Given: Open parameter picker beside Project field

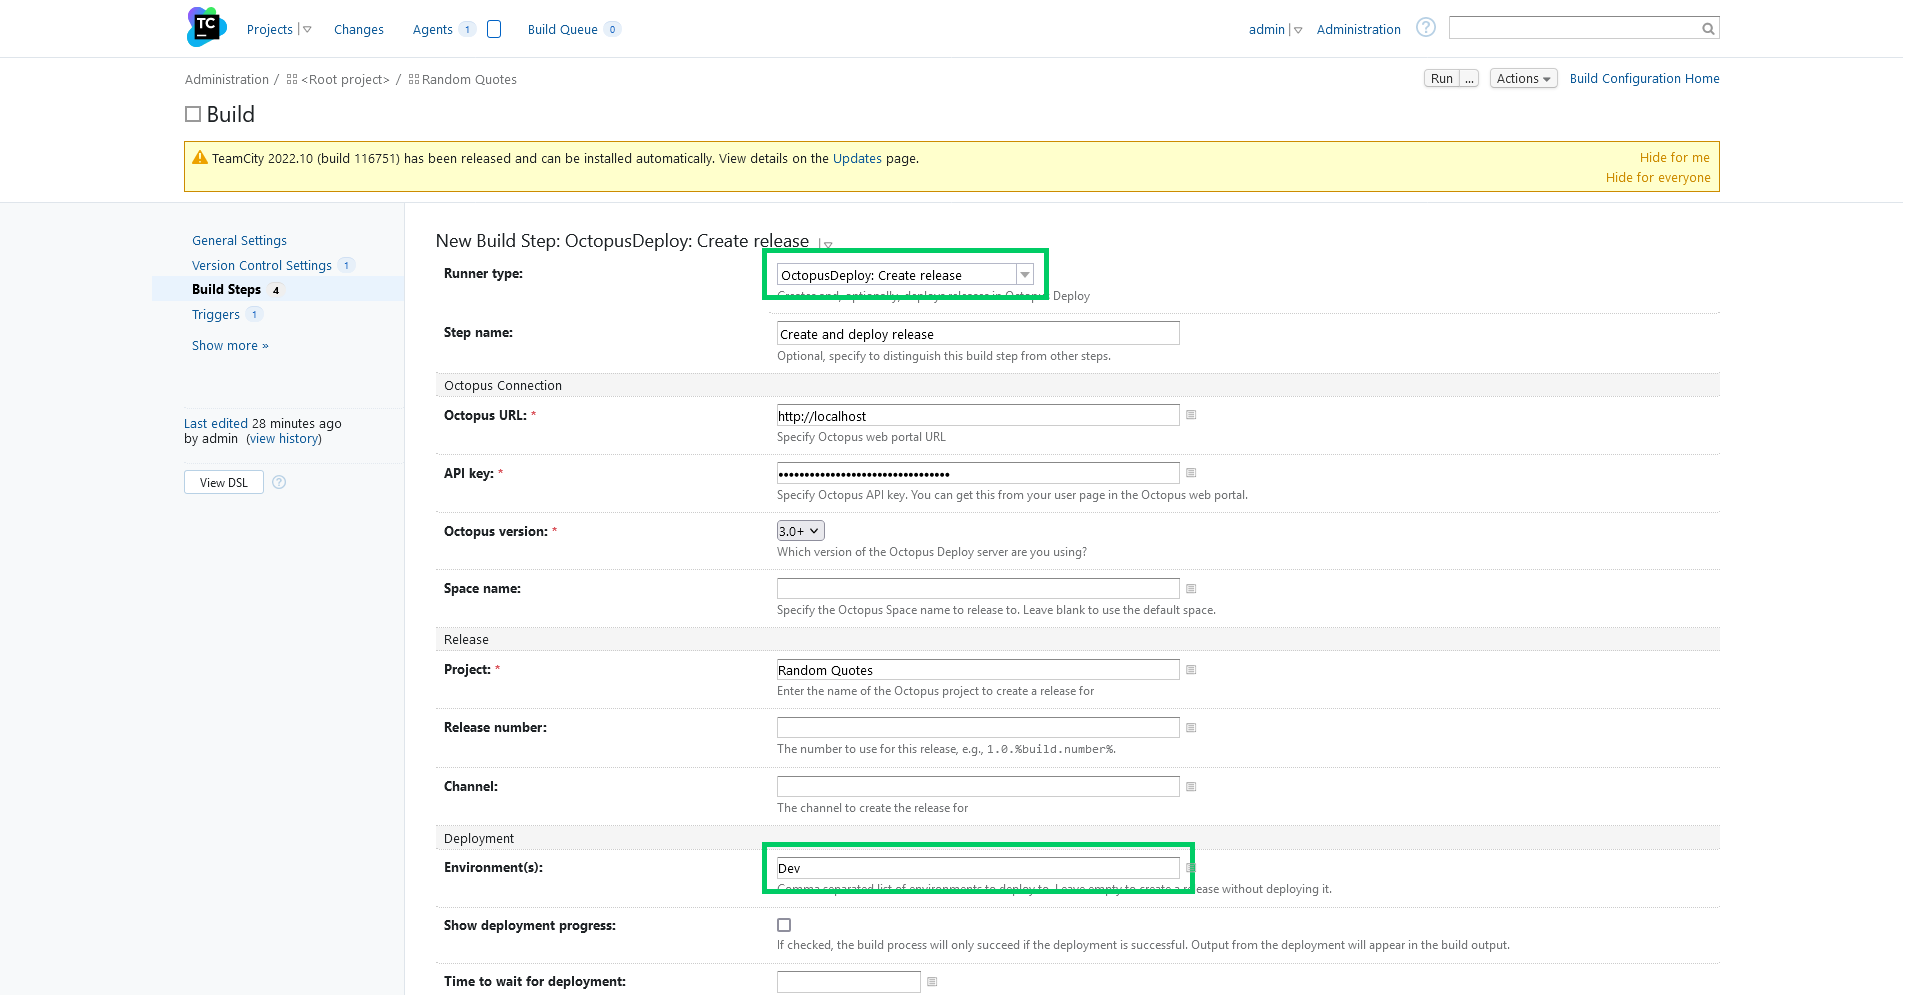Looking at the screenshot, I should coord(1191,670).
